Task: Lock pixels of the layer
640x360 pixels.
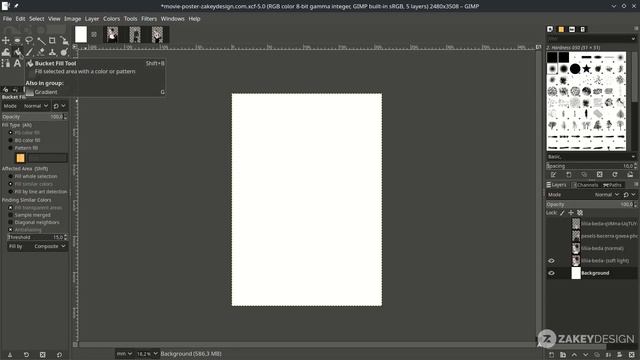Action: point(562,213)
